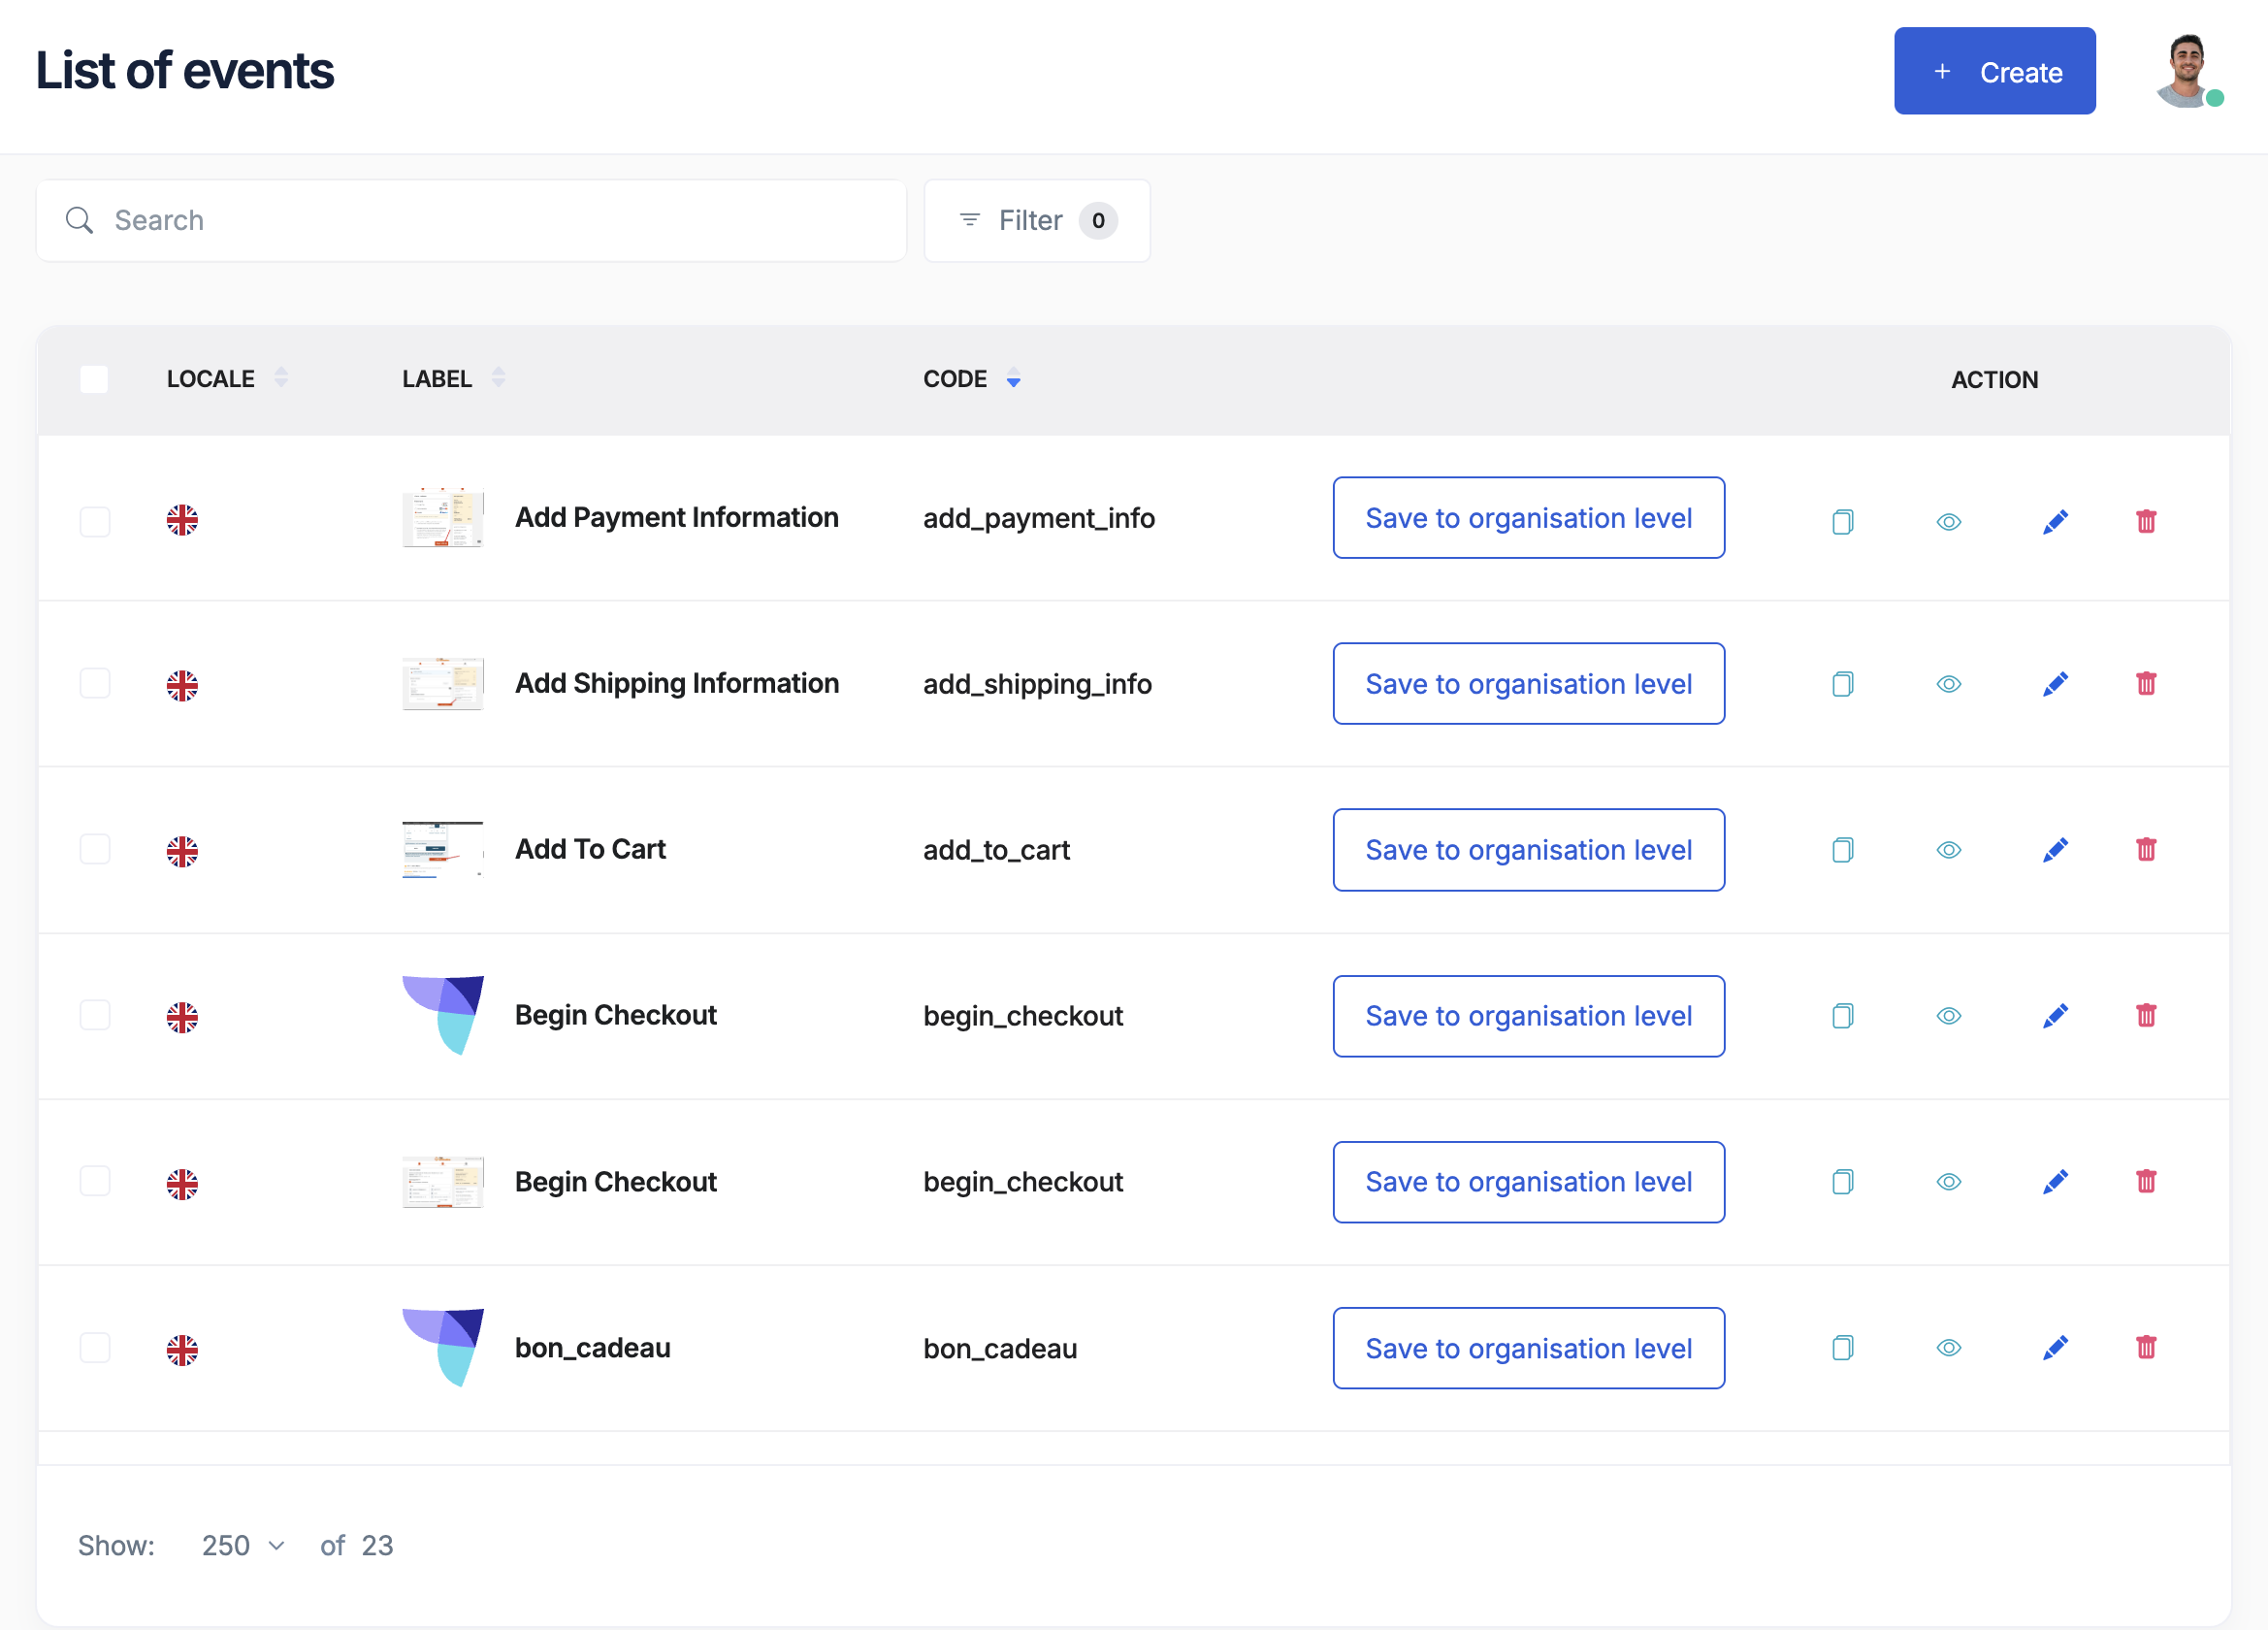
Task: Delete the bon_cadeau event
Action: [x=2146, y=1348]
